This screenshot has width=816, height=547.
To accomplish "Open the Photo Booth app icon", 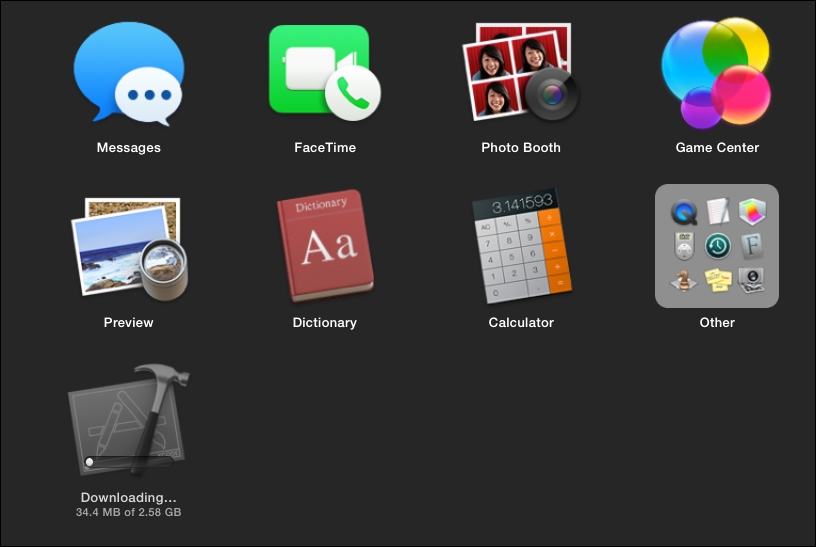I will [521, 72].
